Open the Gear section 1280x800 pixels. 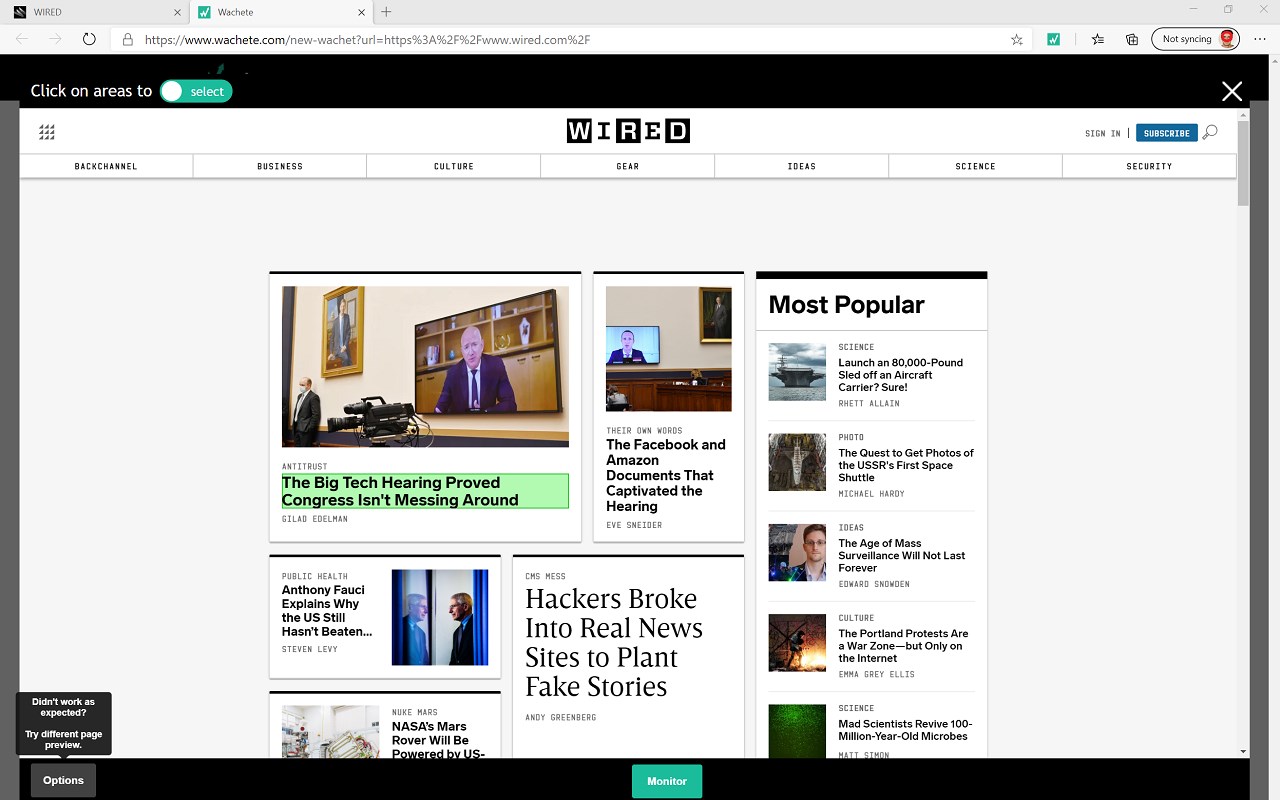coord(628,166)
